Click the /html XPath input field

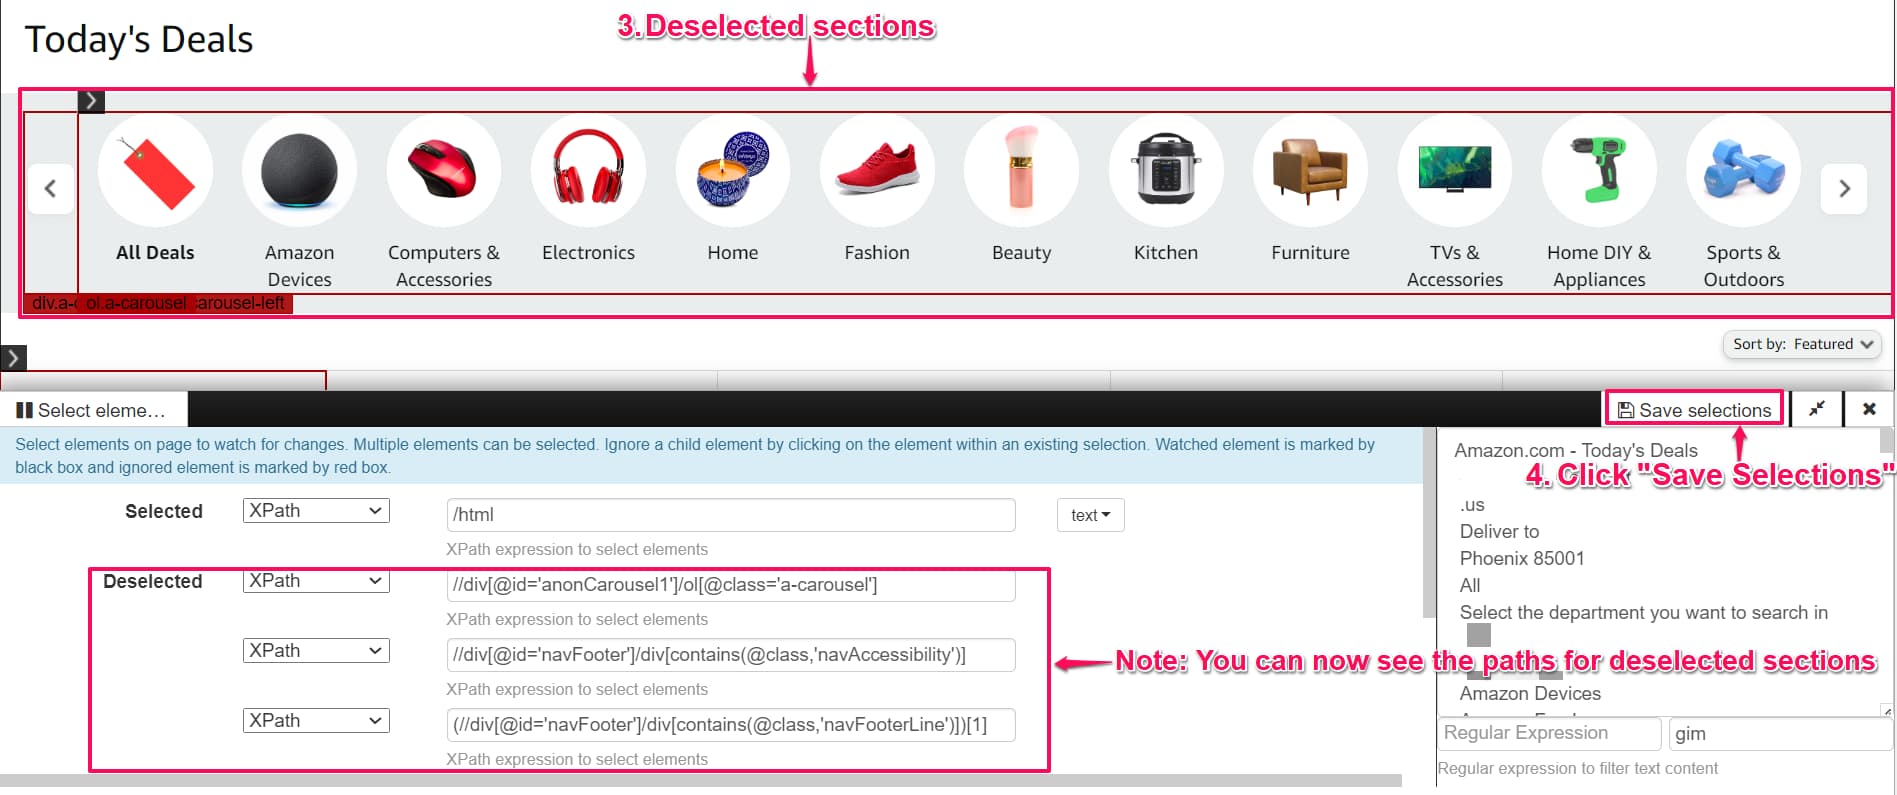point(730,515)
